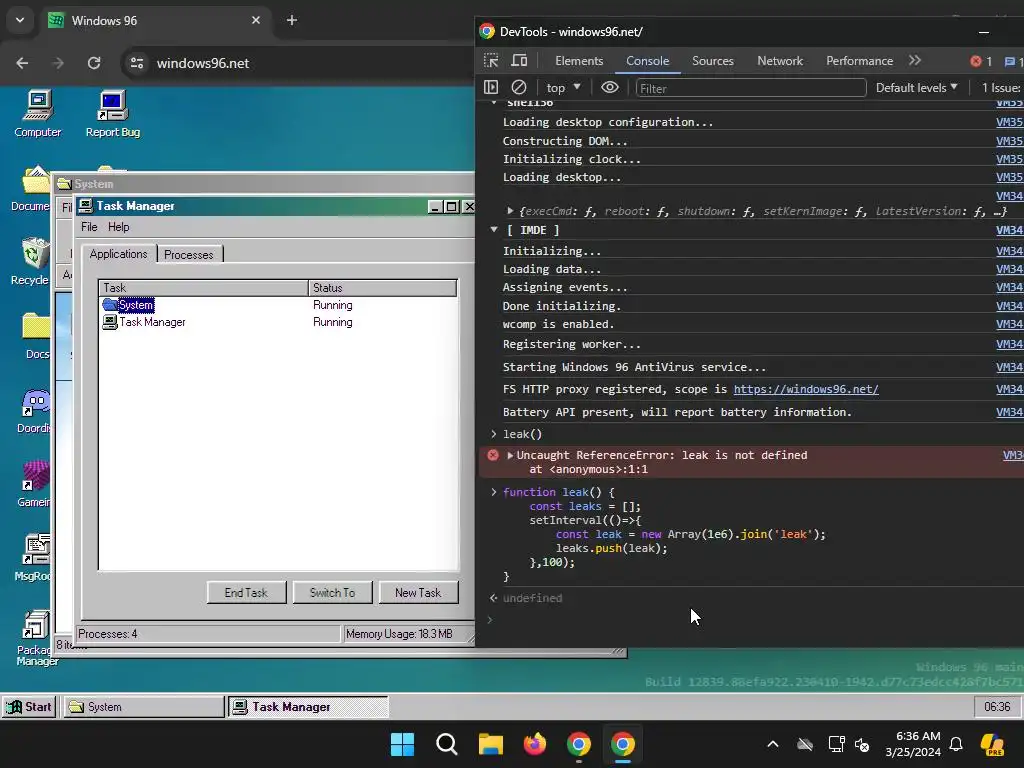Click the Windows 96 taskbar clock showing 06:36
Screen dimensions: 1024x768
[x=997, y=707]
